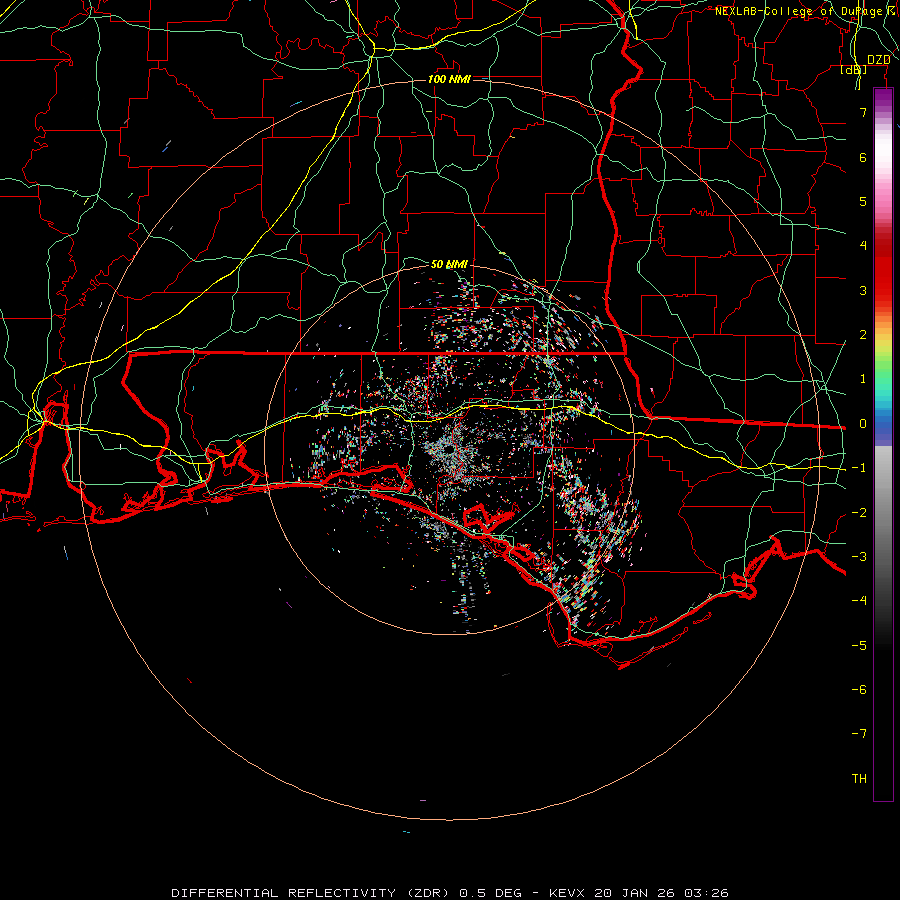
Task: Click the -2 label on the legend
Action: [x=859, y=513]
